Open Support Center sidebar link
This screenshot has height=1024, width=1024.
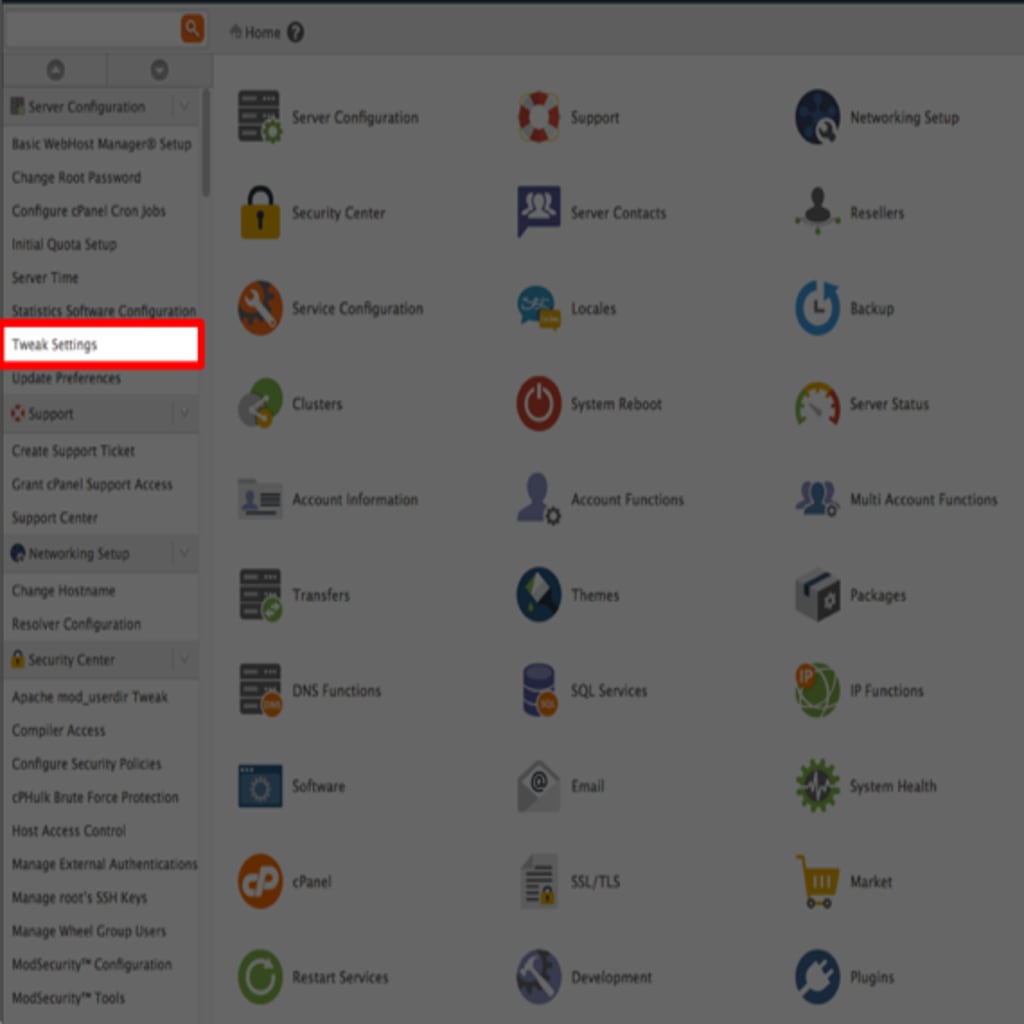[x=55, y=517]
